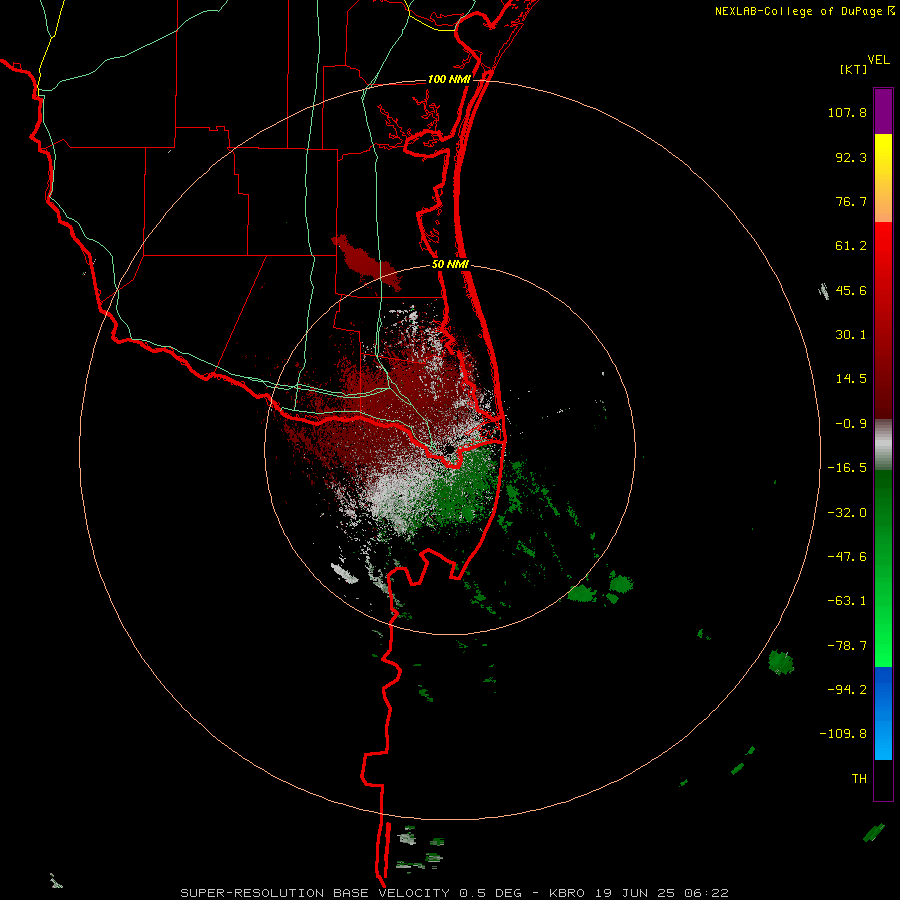The height and width of the screenshot is (900, 900).
Task: Click the Super-Resolution Base Velocity caption
Action: click(x=454, y=893)
